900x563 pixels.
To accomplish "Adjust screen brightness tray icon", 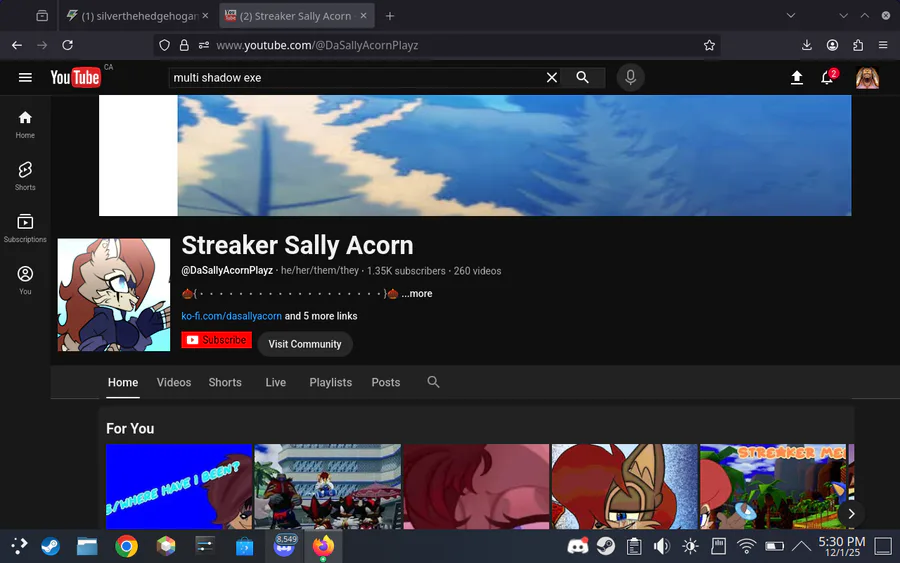I will click(690, 546).
